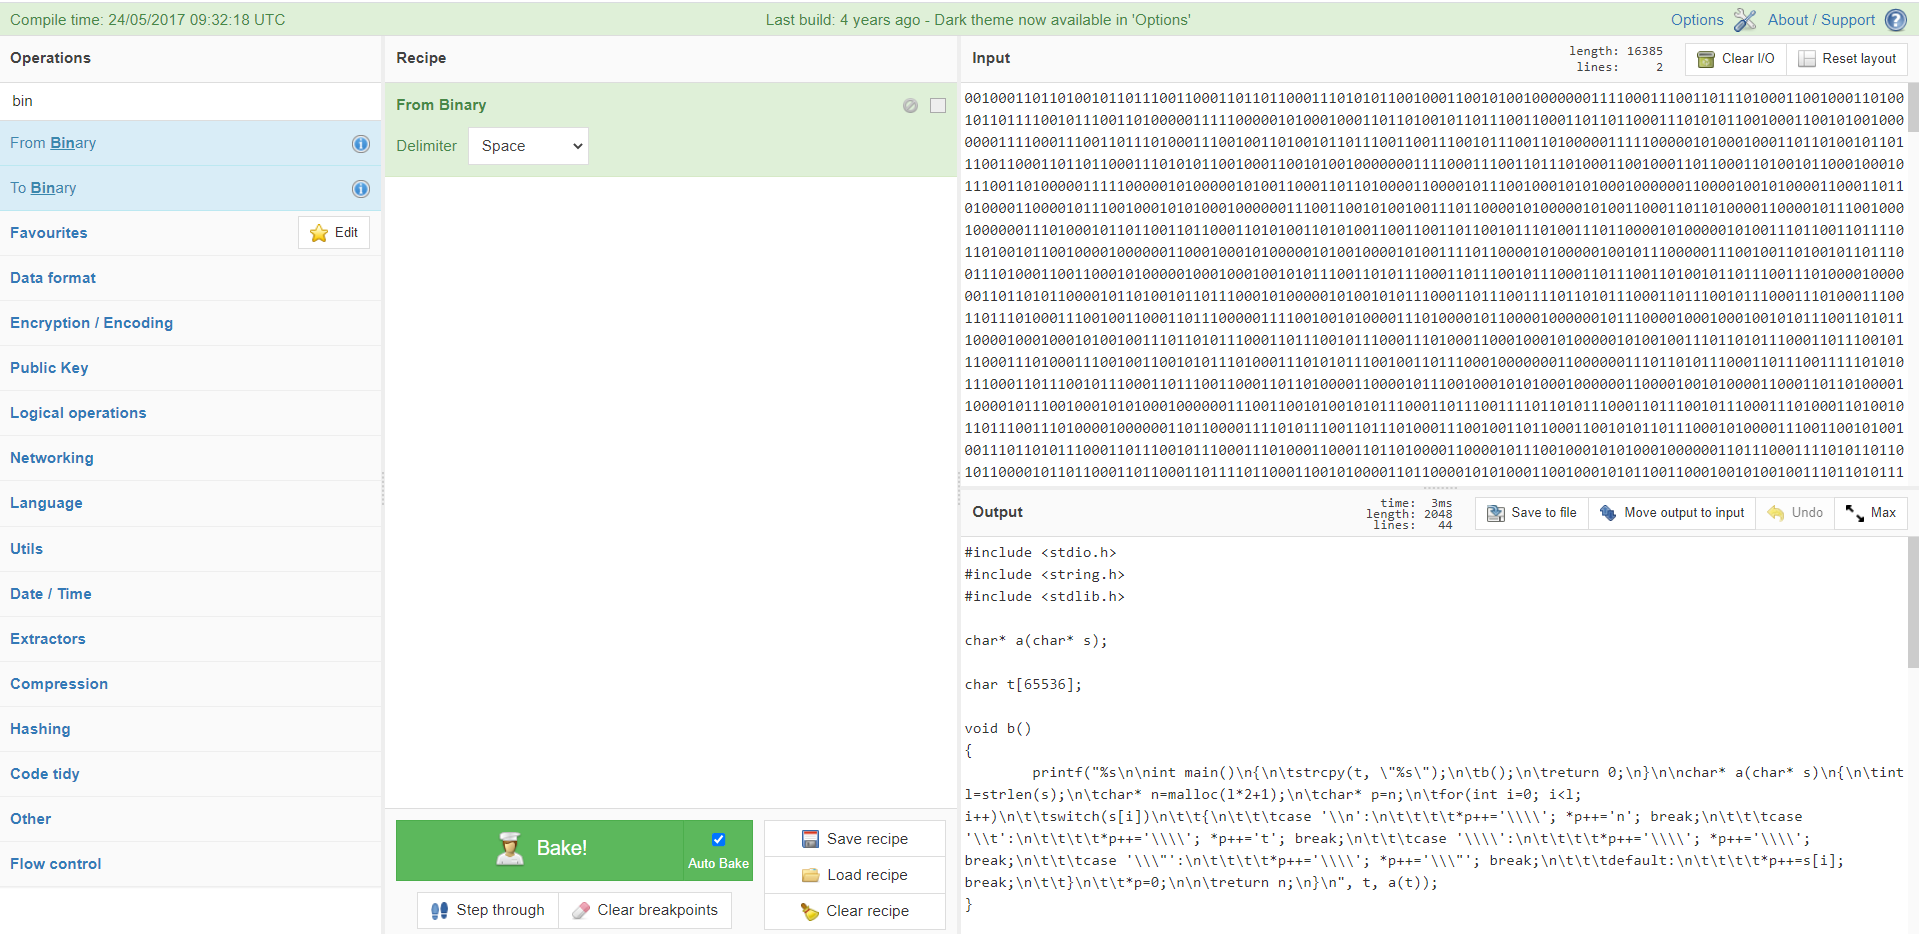Click the input pane vertical scrollbar
1919x934 pixels.
click(1913, 107)
